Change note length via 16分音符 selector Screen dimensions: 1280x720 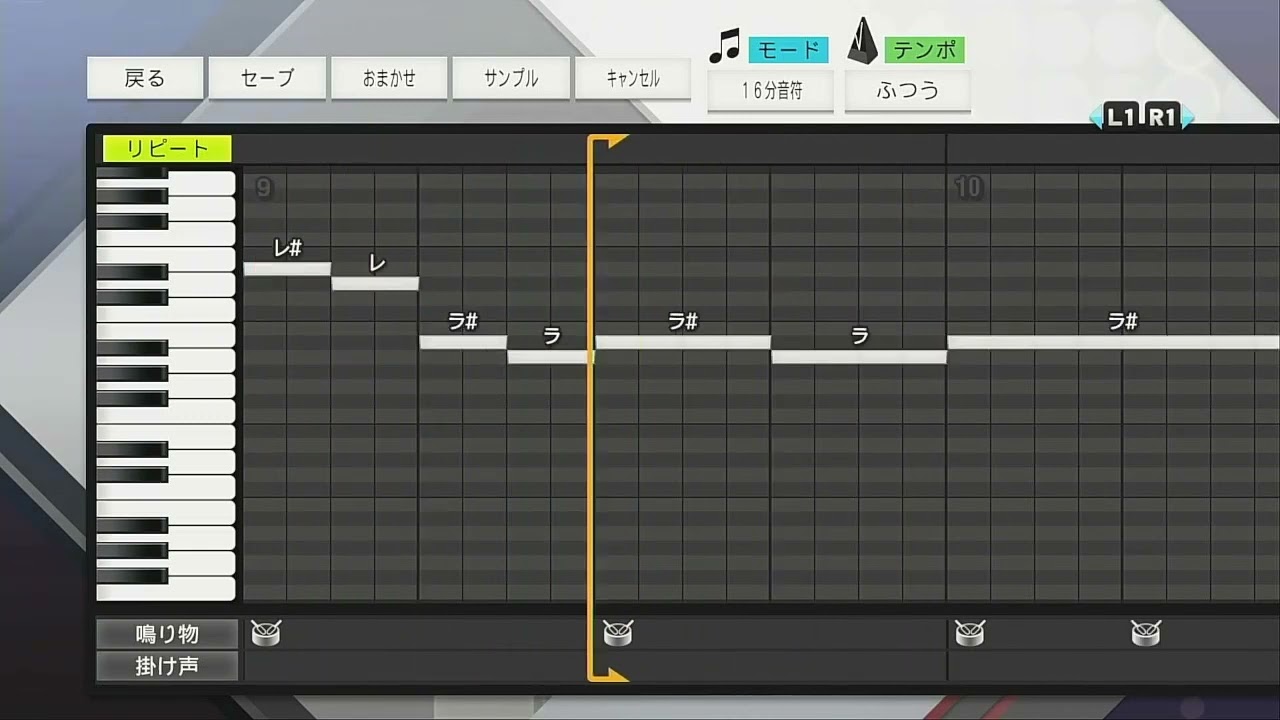coord(771,91)
